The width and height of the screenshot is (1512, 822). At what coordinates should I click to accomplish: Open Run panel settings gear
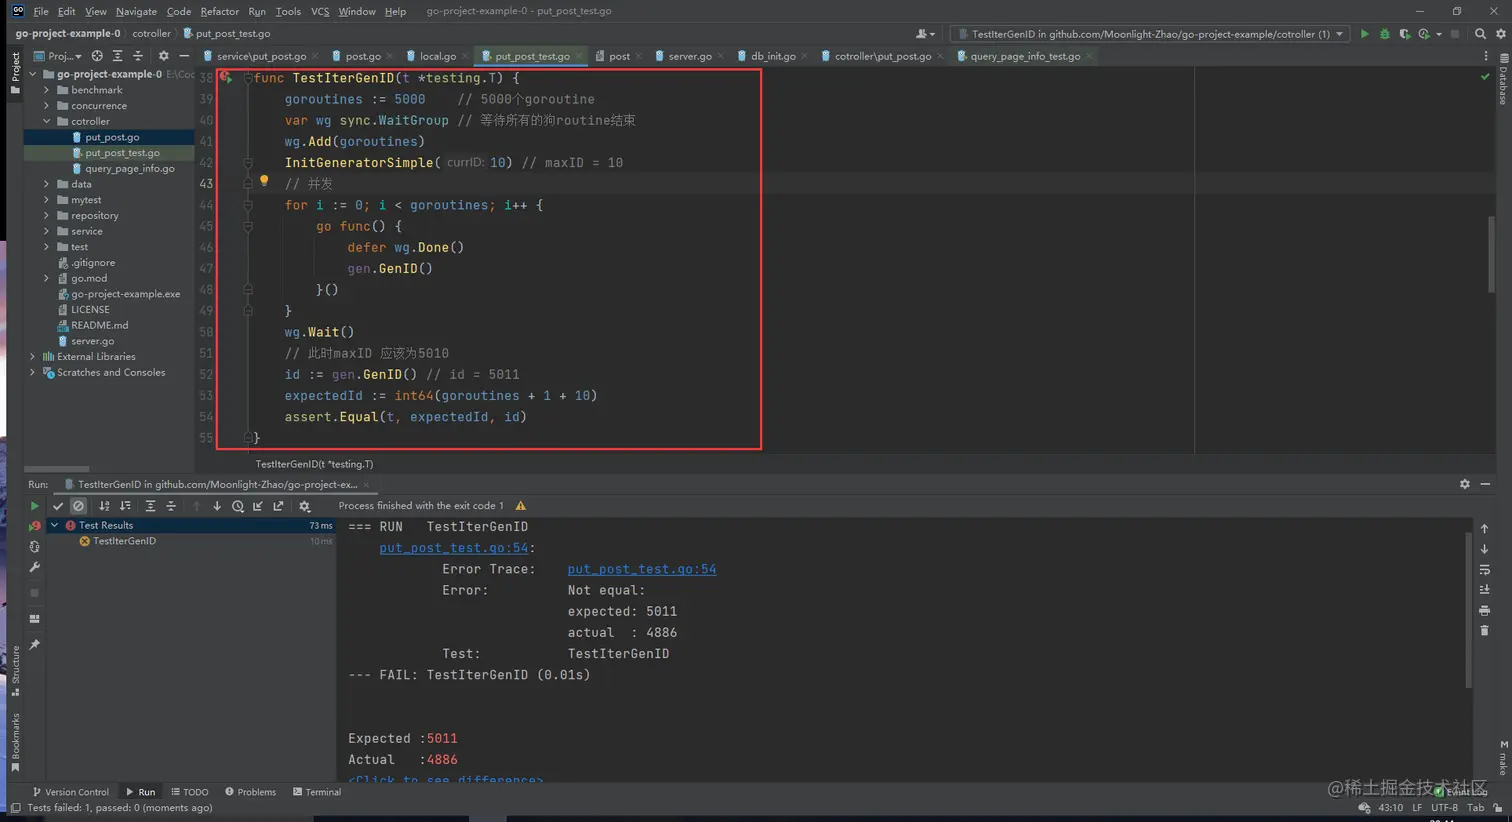(x=1465, y=484)
